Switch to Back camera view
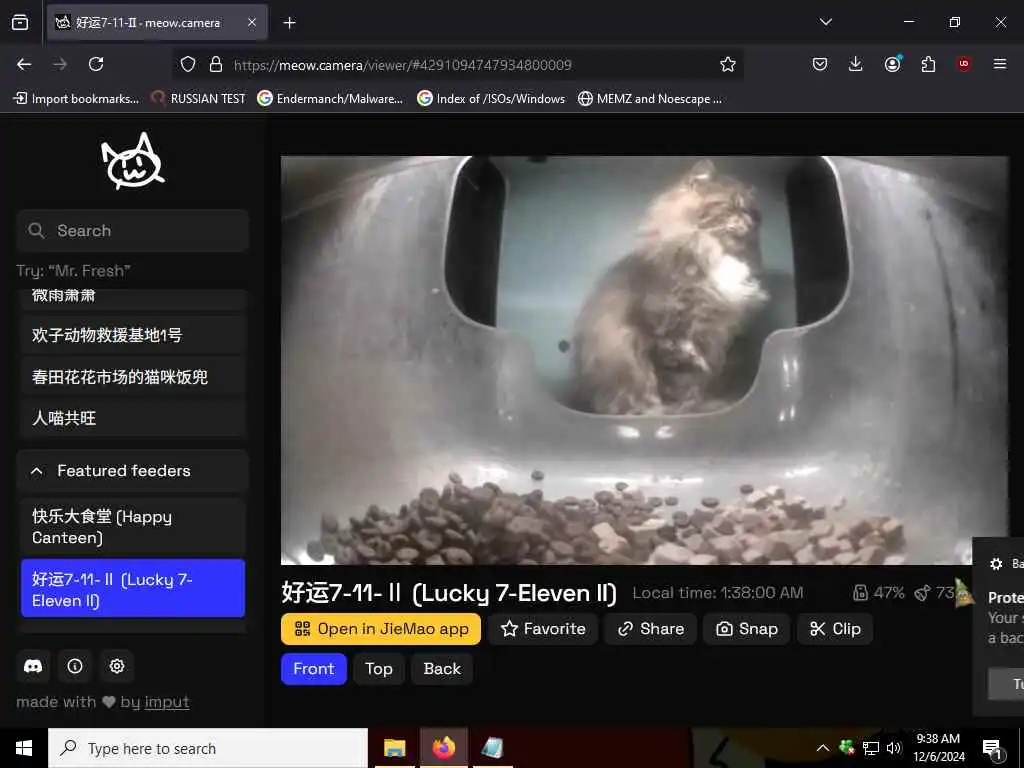 442,669
